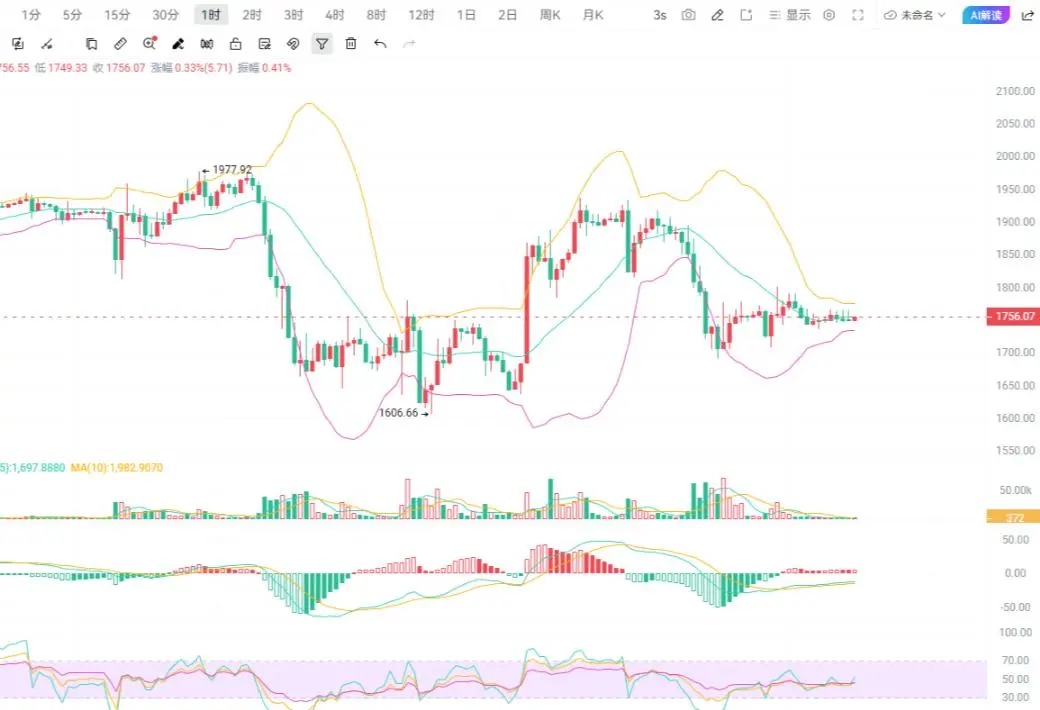
Task: Take a chart snapshot with camera icon
Action: [x=688, y=15]
